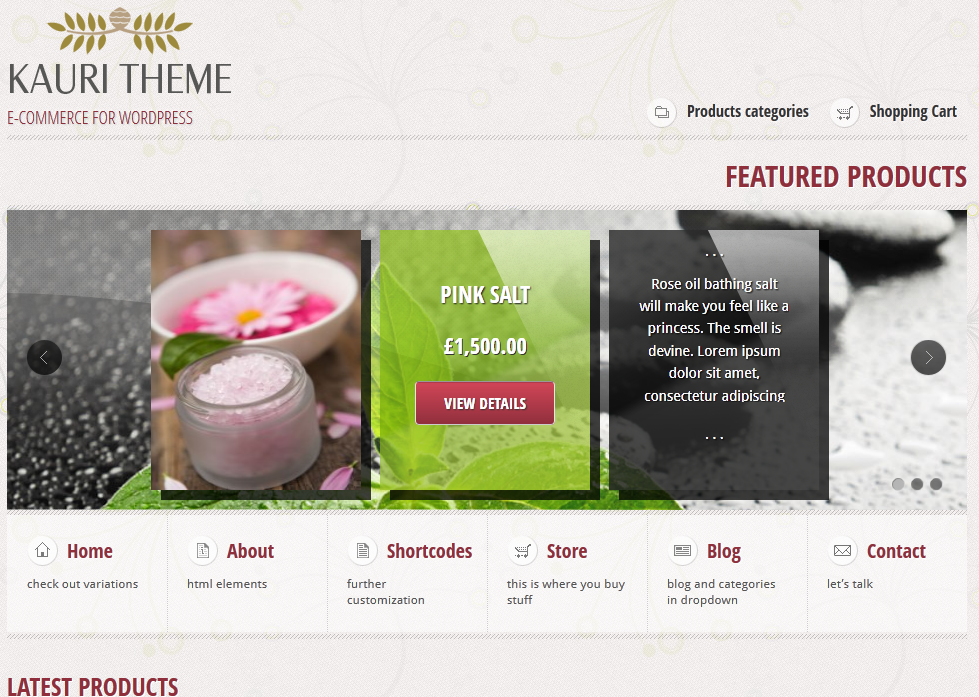Screen dimensions: 979x697
Task: Open the Products categories dropdown
Action: tap(747, 112)
